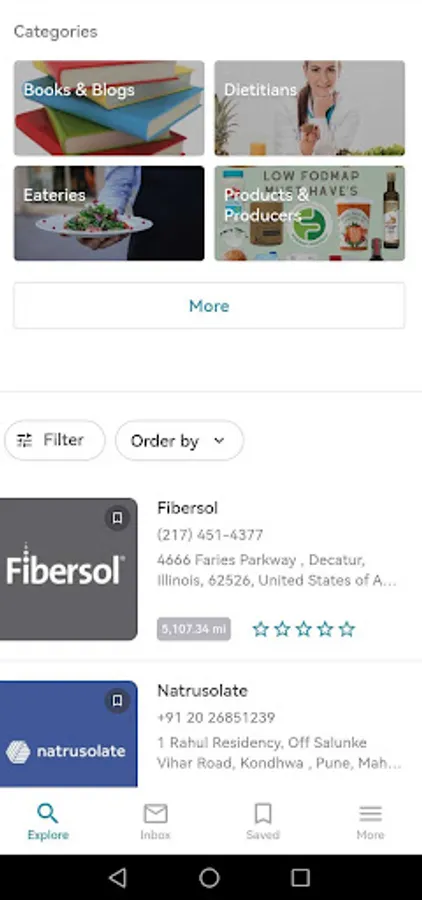This screenshot has height=900, width=422.
Task: Rate Fibersol with the fifth star
Action: (x=347, y=630)
